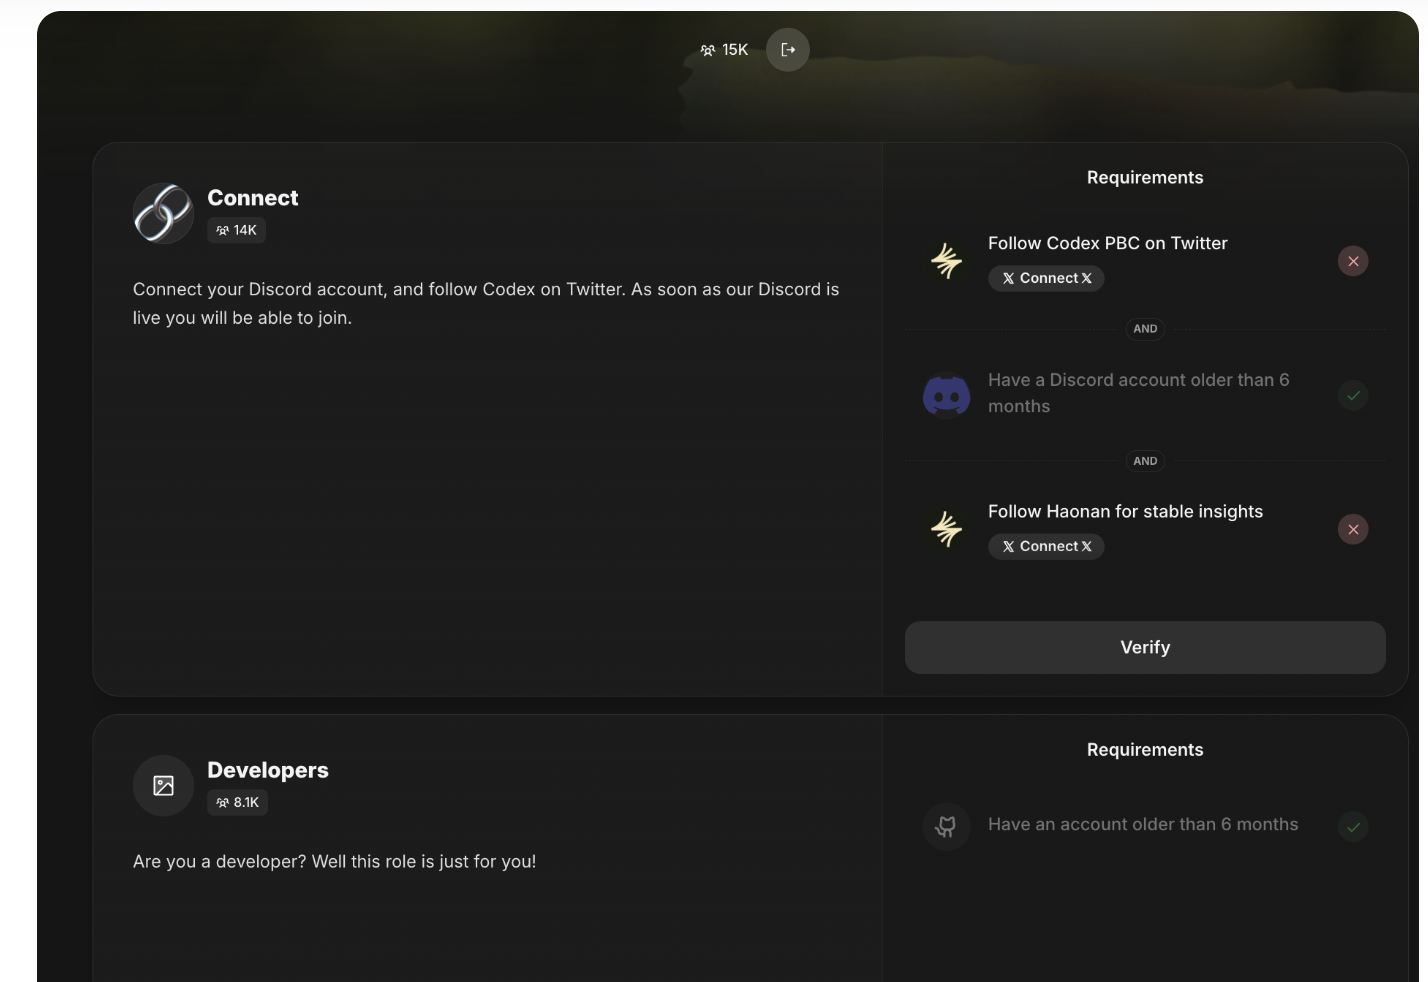Click the Follow Codex PBC on Twitter text
This screenshot has width=1428, height=982.
point(1107,243)
